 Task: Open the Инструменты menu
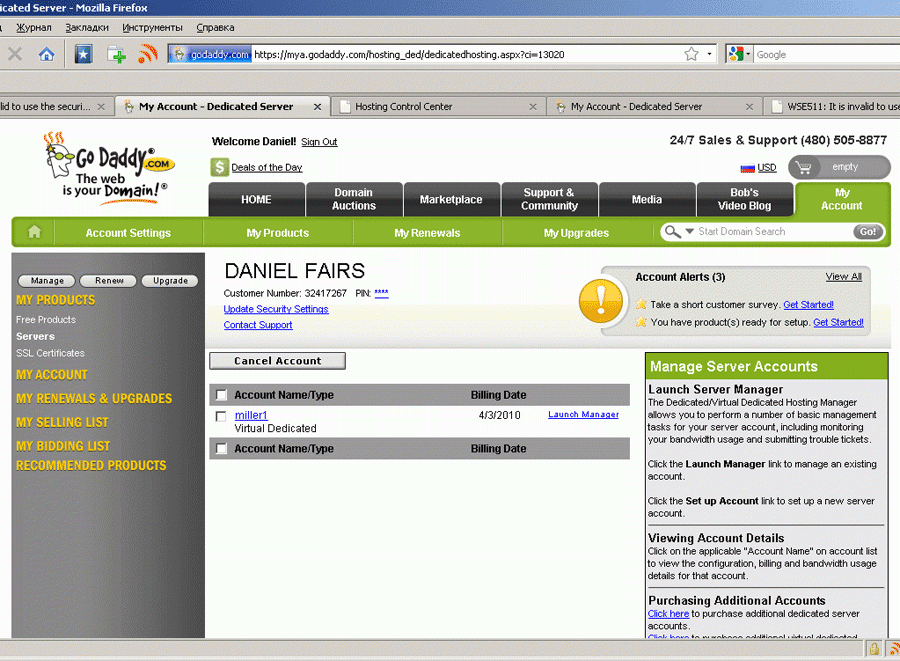tap(152, 28)
